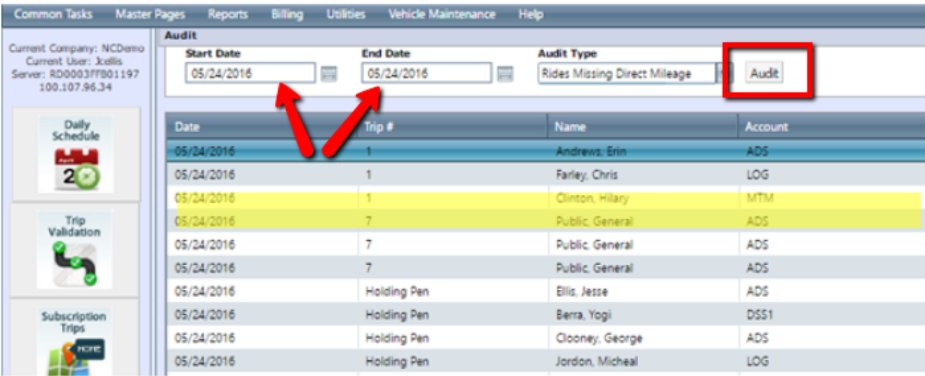Select the Berra, Yogi row
Viewport: 925px width, 376px height.
[x=546, y=314]
